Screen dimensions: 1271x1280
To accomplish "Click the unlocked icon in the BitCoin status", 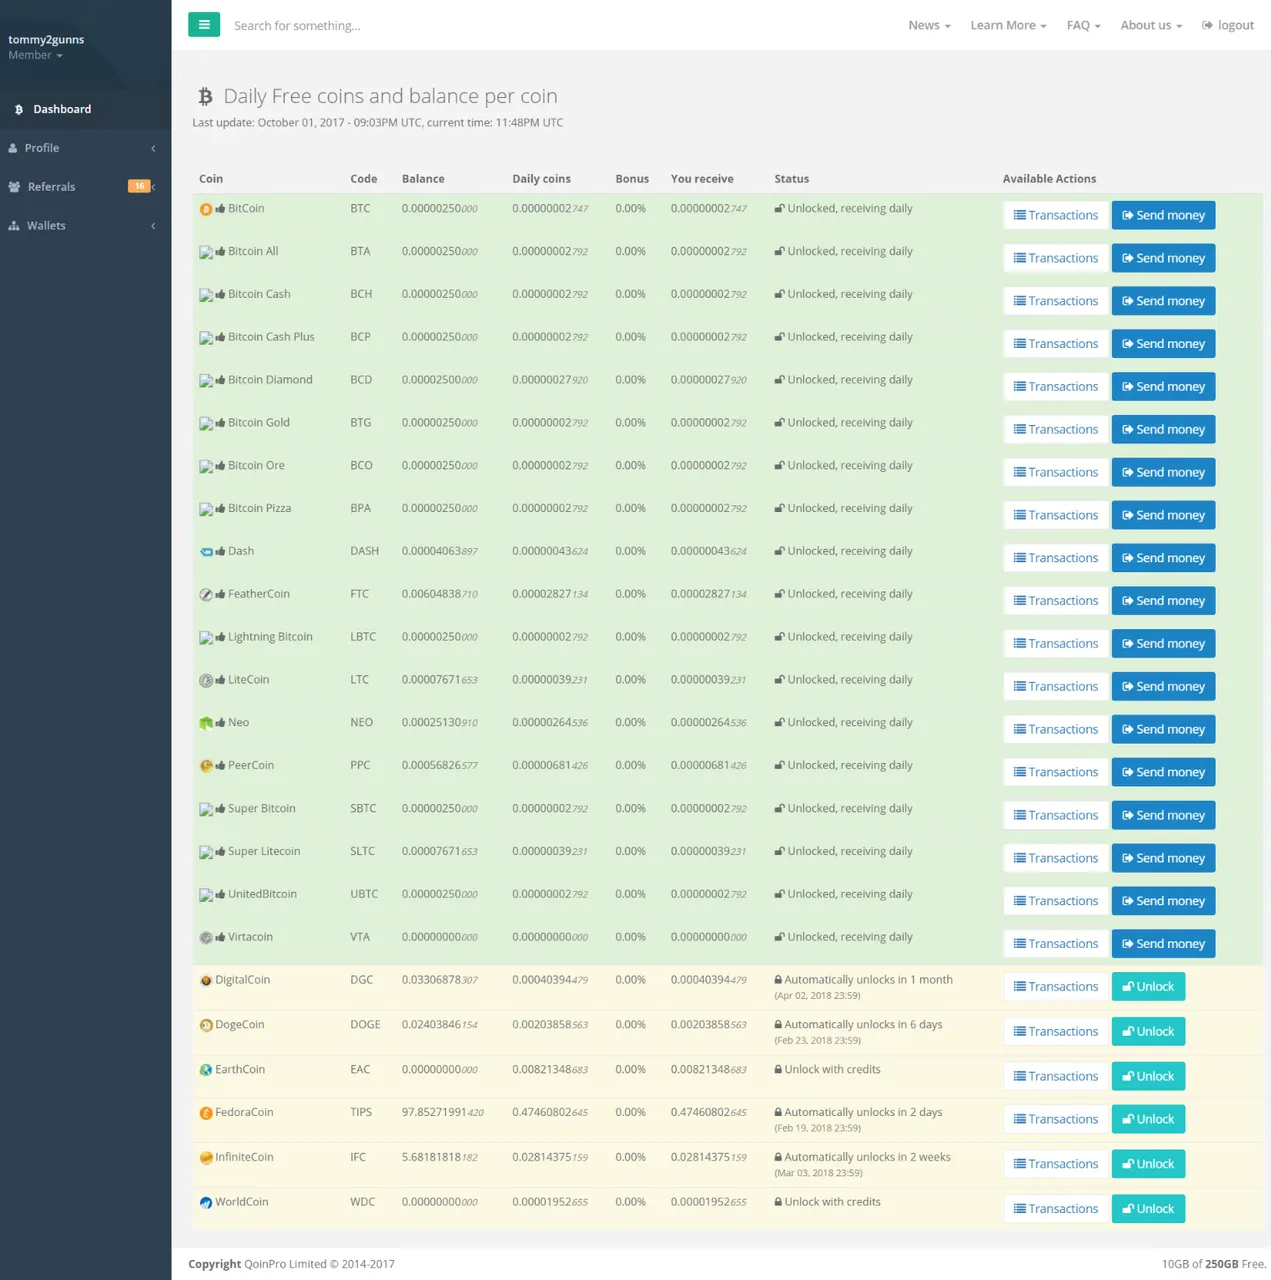I will 779,209.
